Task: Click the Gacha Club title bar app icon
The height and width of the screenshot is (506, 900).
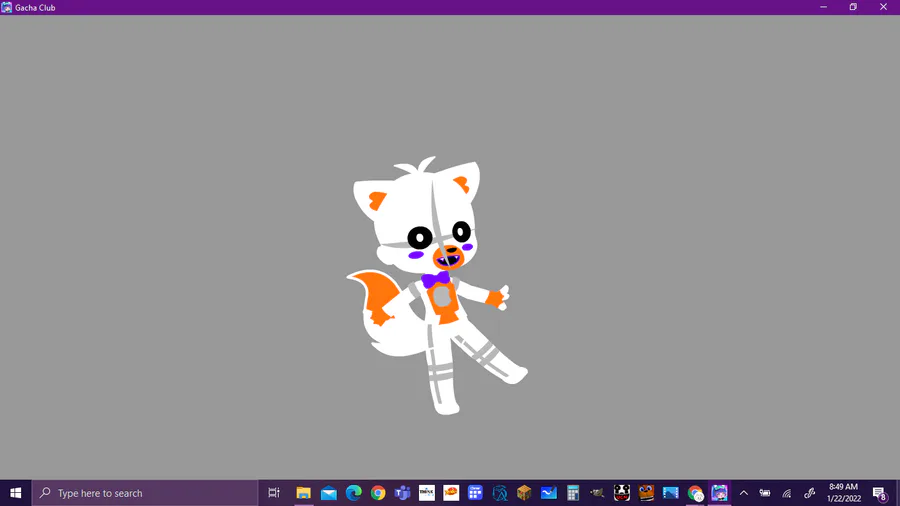Action: (6, 7)
